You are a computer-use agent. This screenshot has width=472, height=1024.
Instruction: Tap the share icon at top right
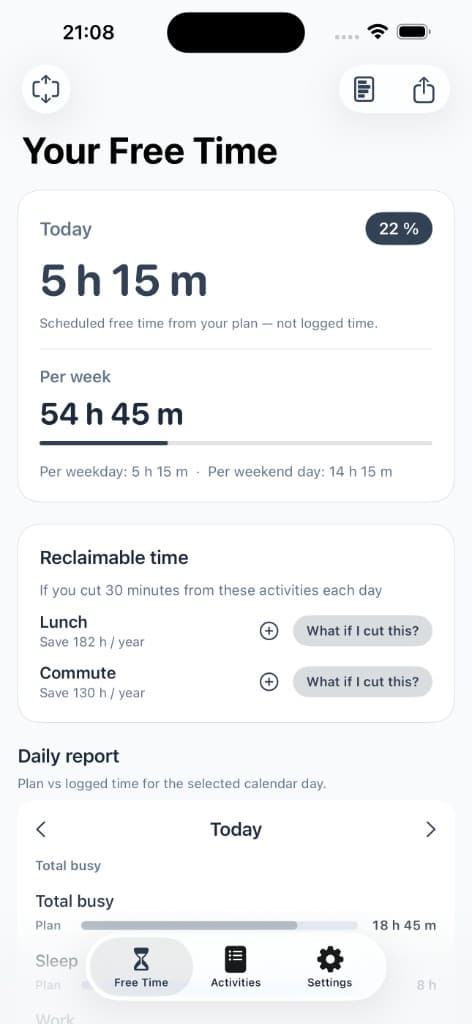coord(424,89)
